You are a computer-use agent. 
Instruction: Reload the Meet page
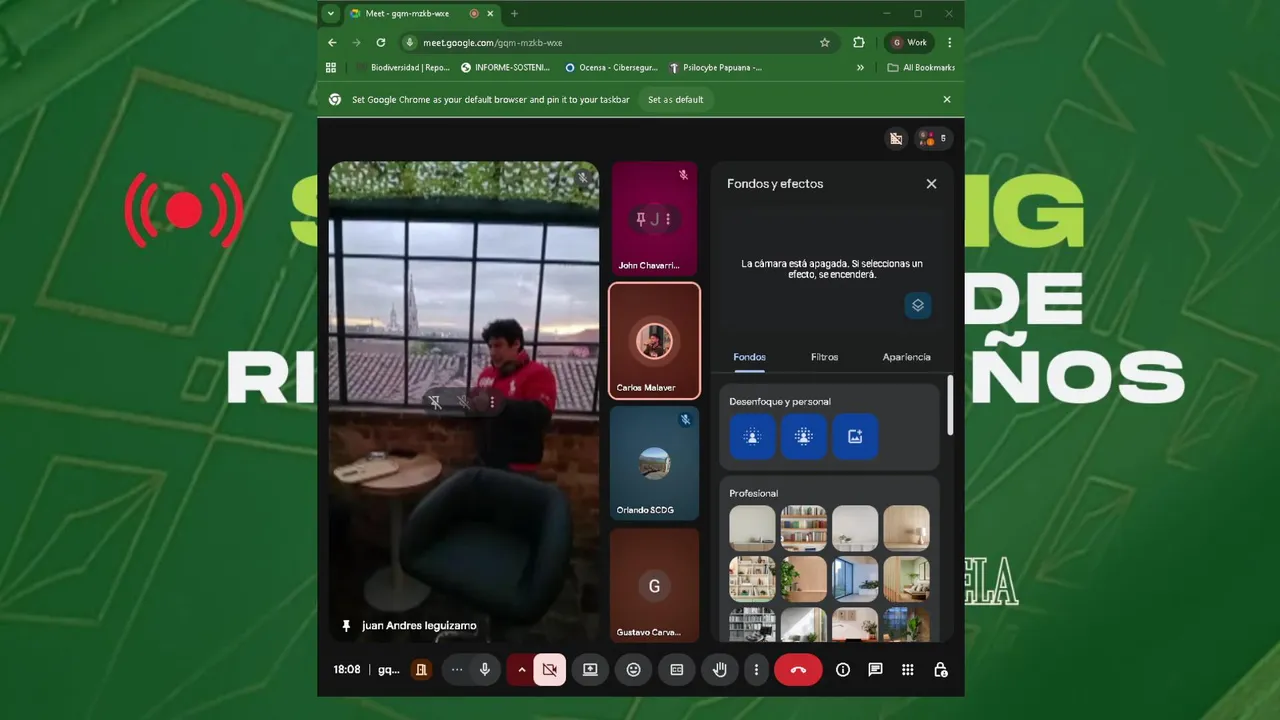tap(381, 43)
